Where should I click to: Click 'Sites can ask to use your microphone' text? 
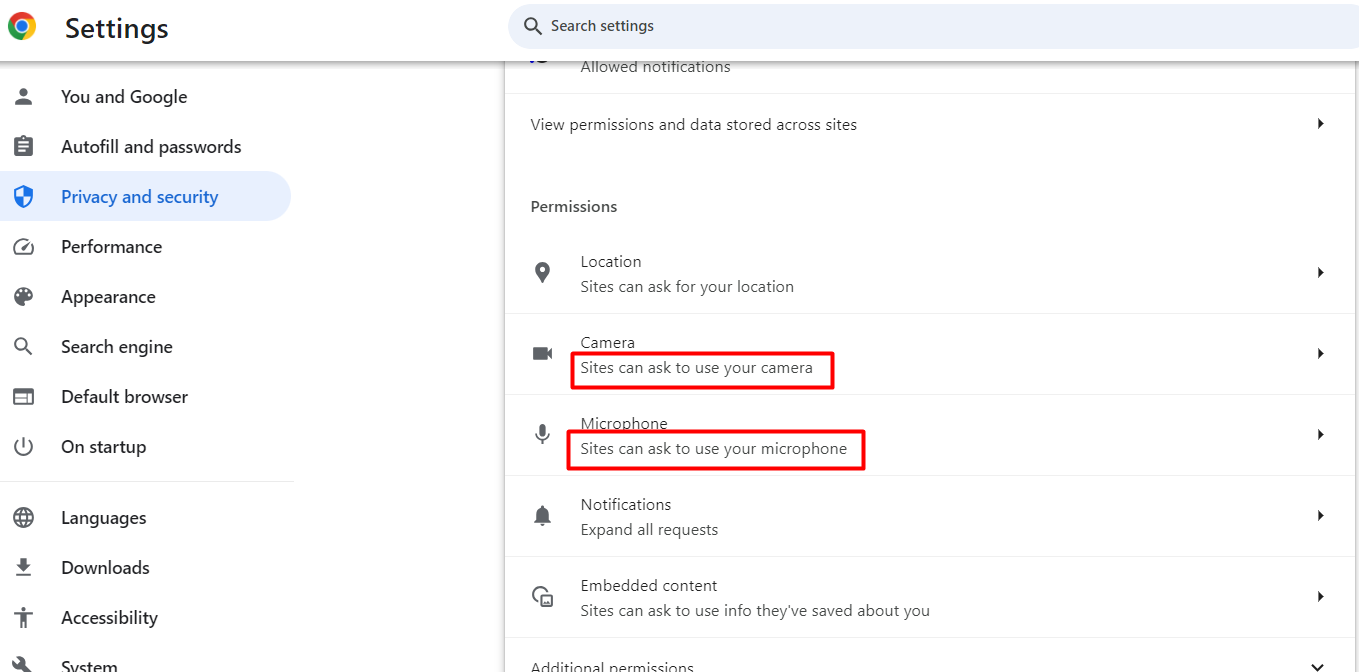click(714, 449)
